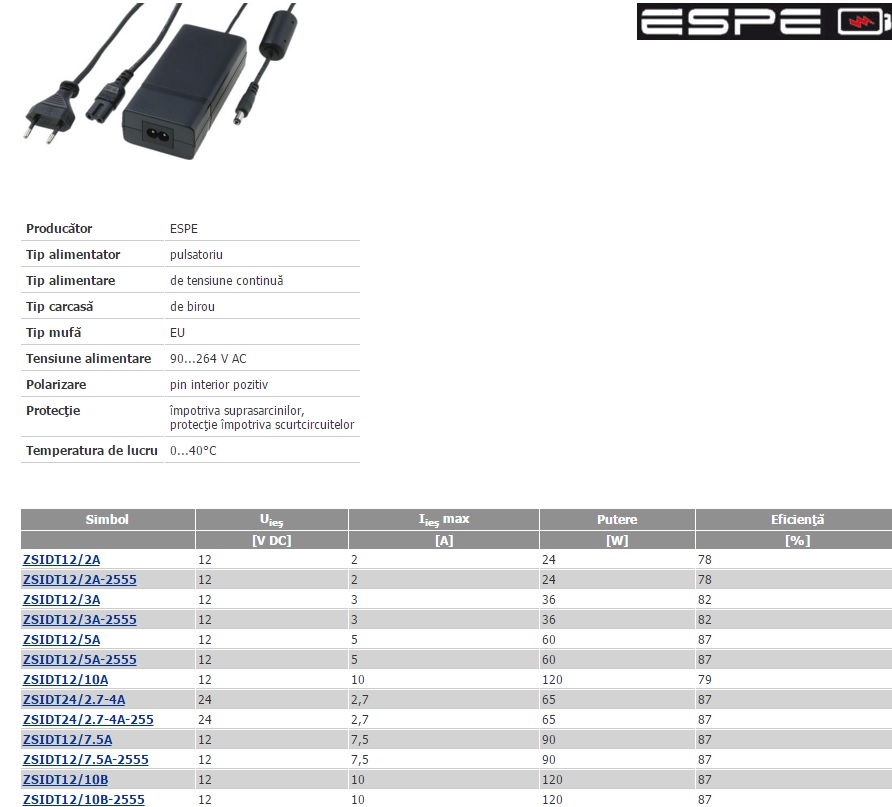Click the 24 power value in ZSIDT12/2A row
892x807 pixels.
(549, 560)
